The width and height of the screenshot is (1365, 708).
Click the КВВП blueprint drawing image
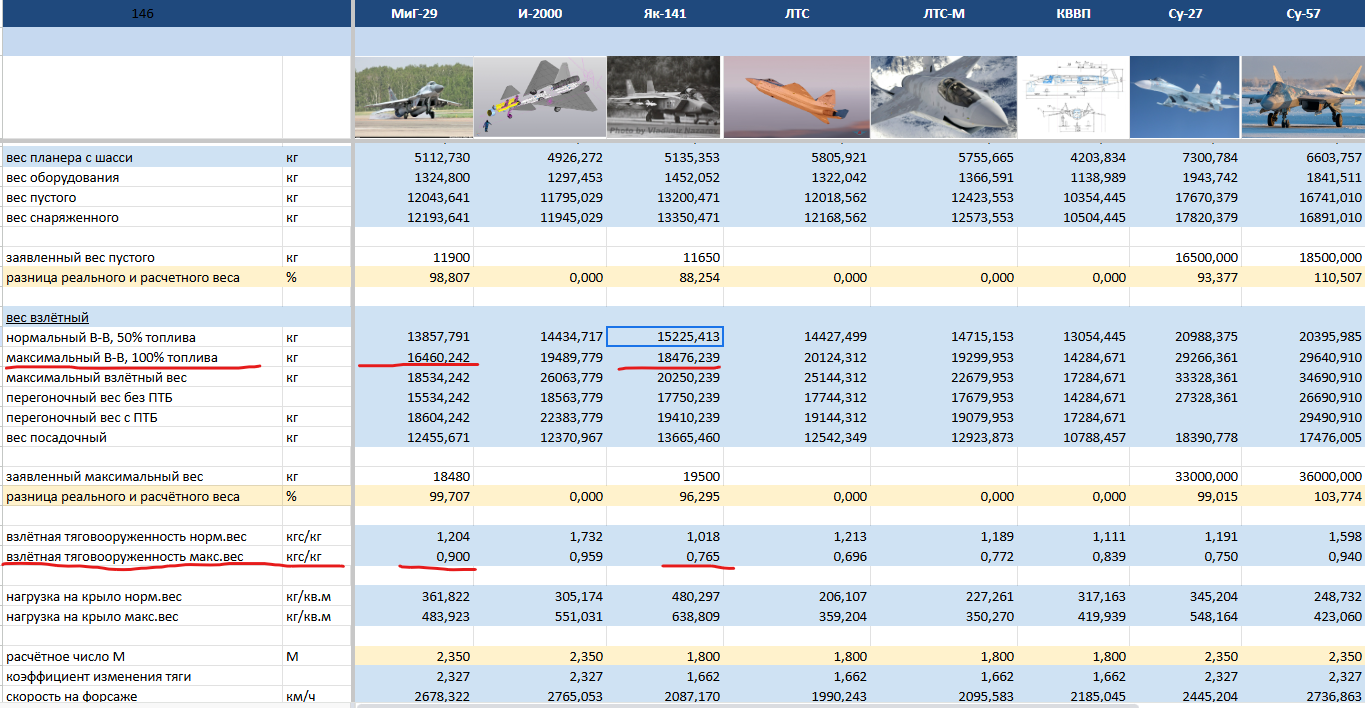1074,97
